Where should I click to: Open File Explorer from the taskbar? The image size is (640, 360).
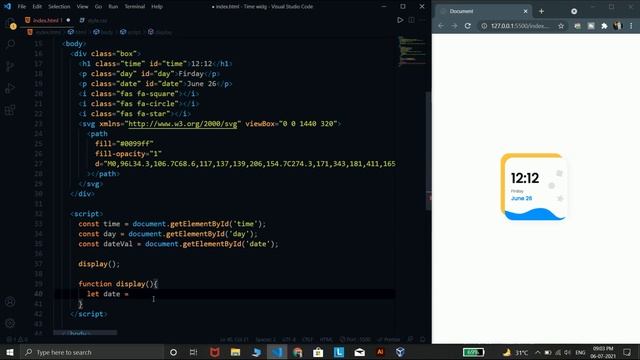(x=236, y=352)
